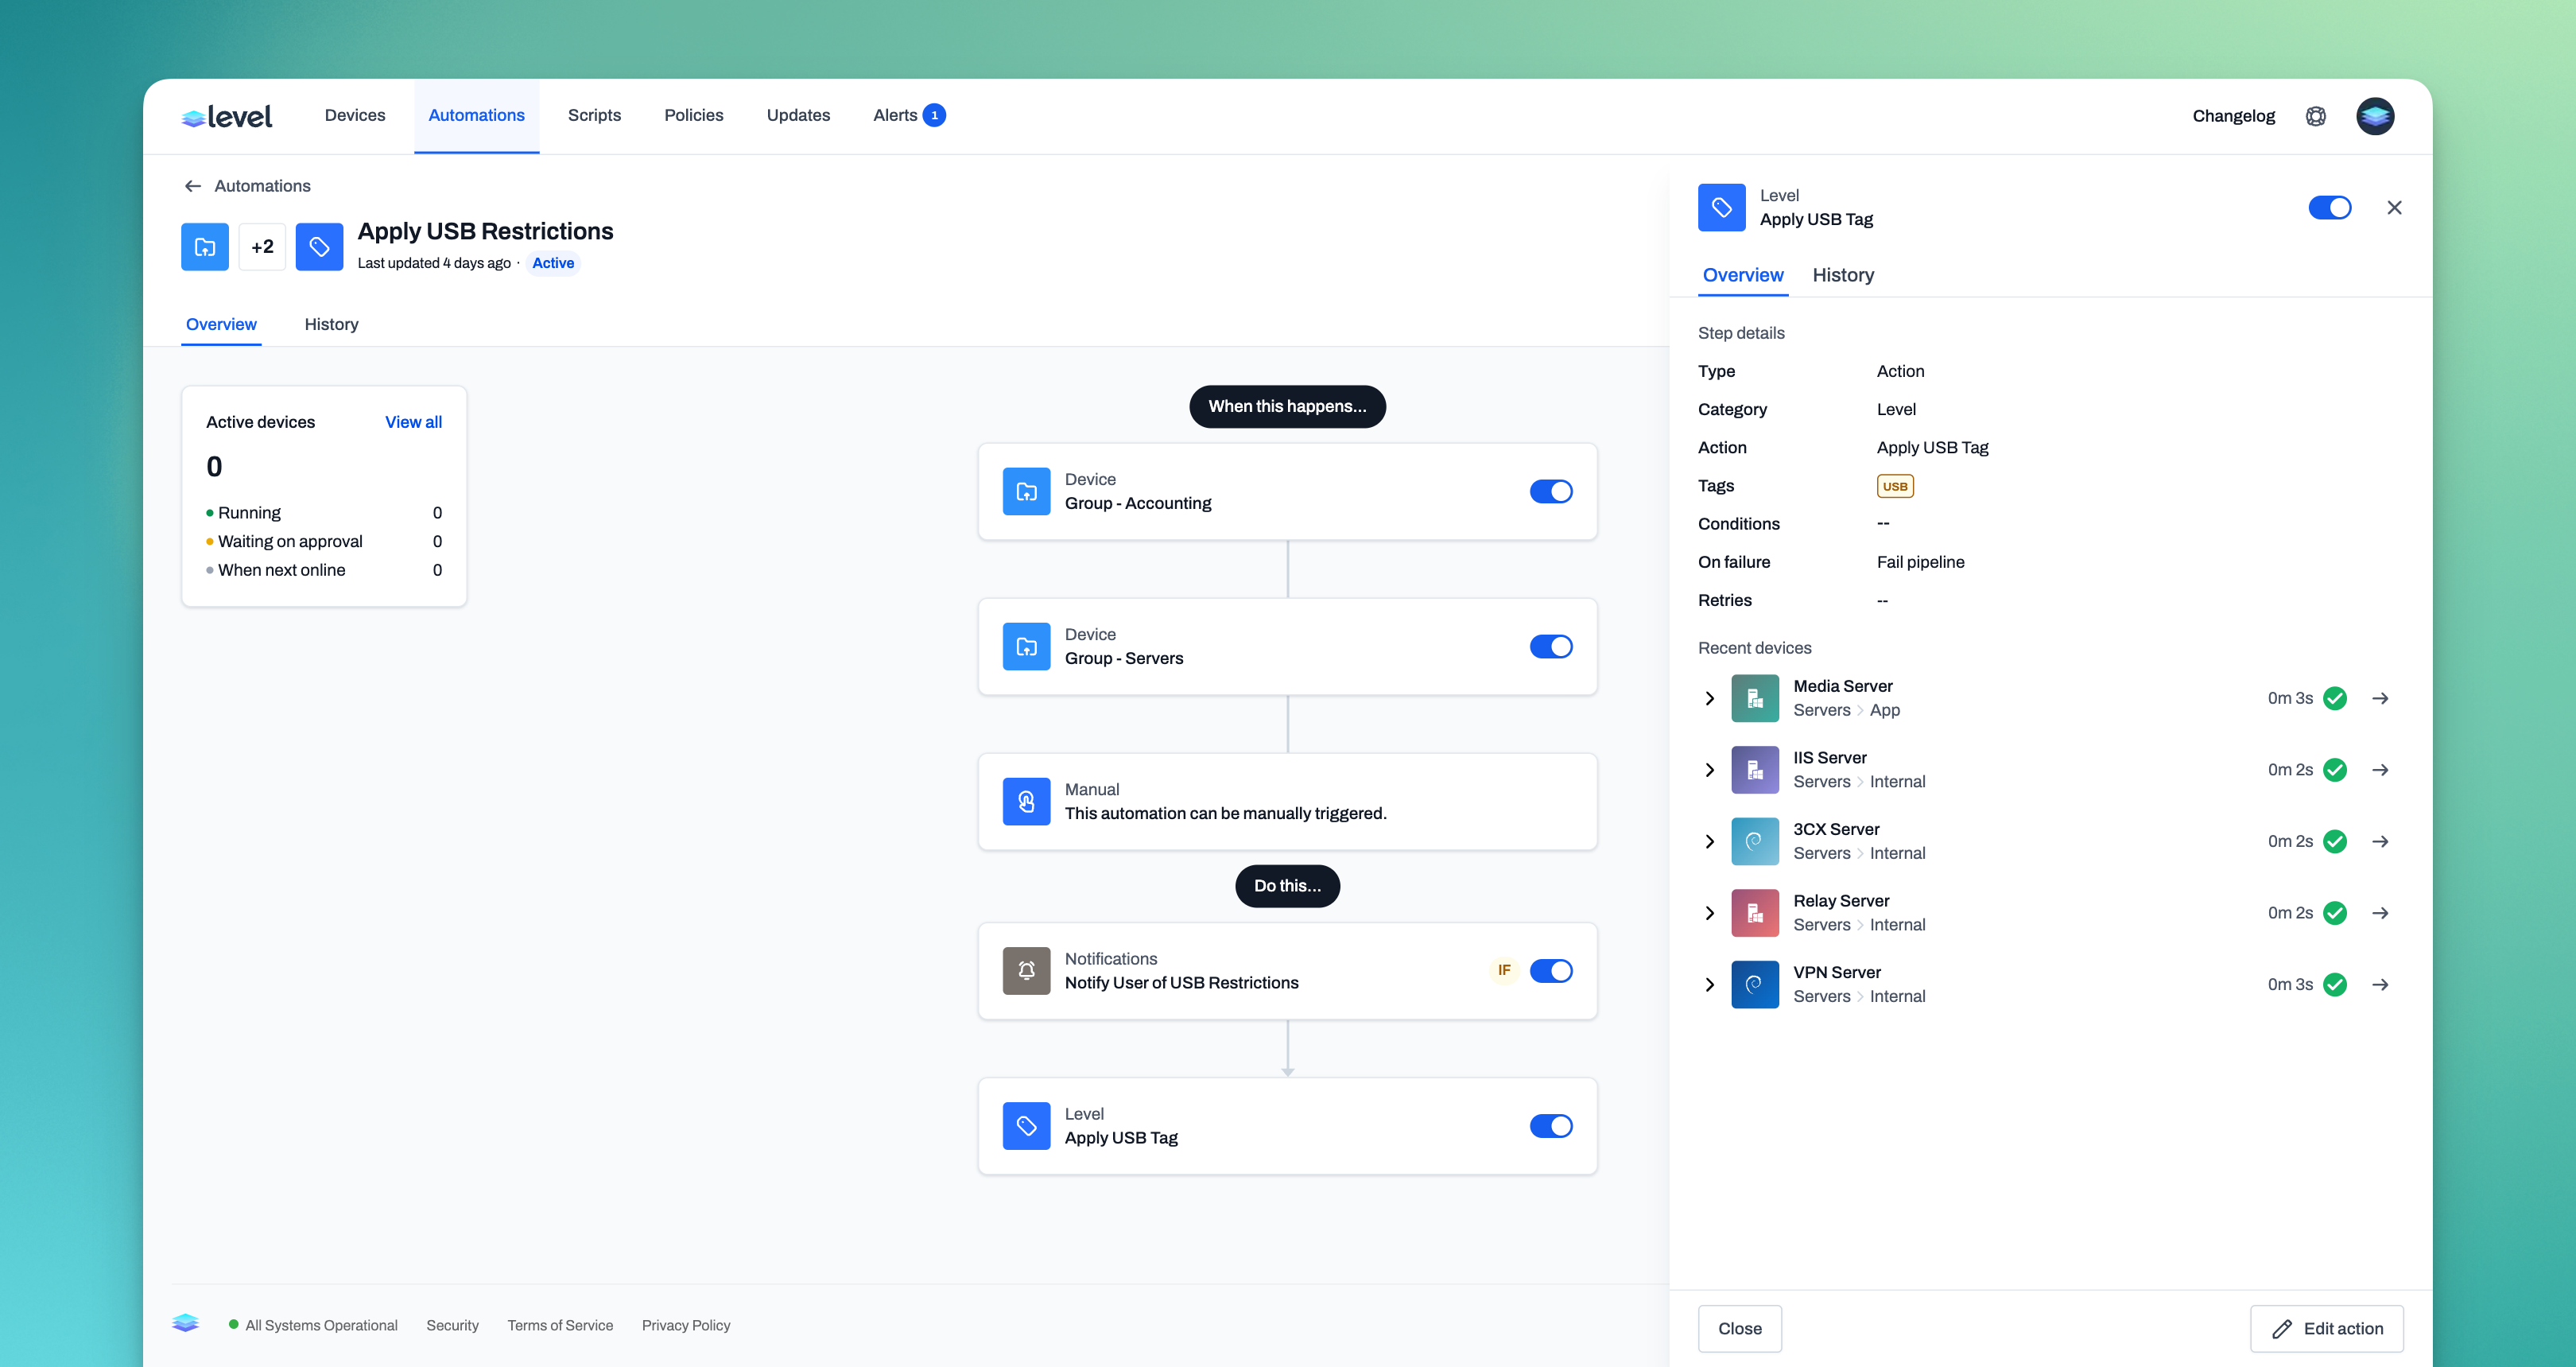Open VPN Server via its arrow icon

pos(2380,984)
